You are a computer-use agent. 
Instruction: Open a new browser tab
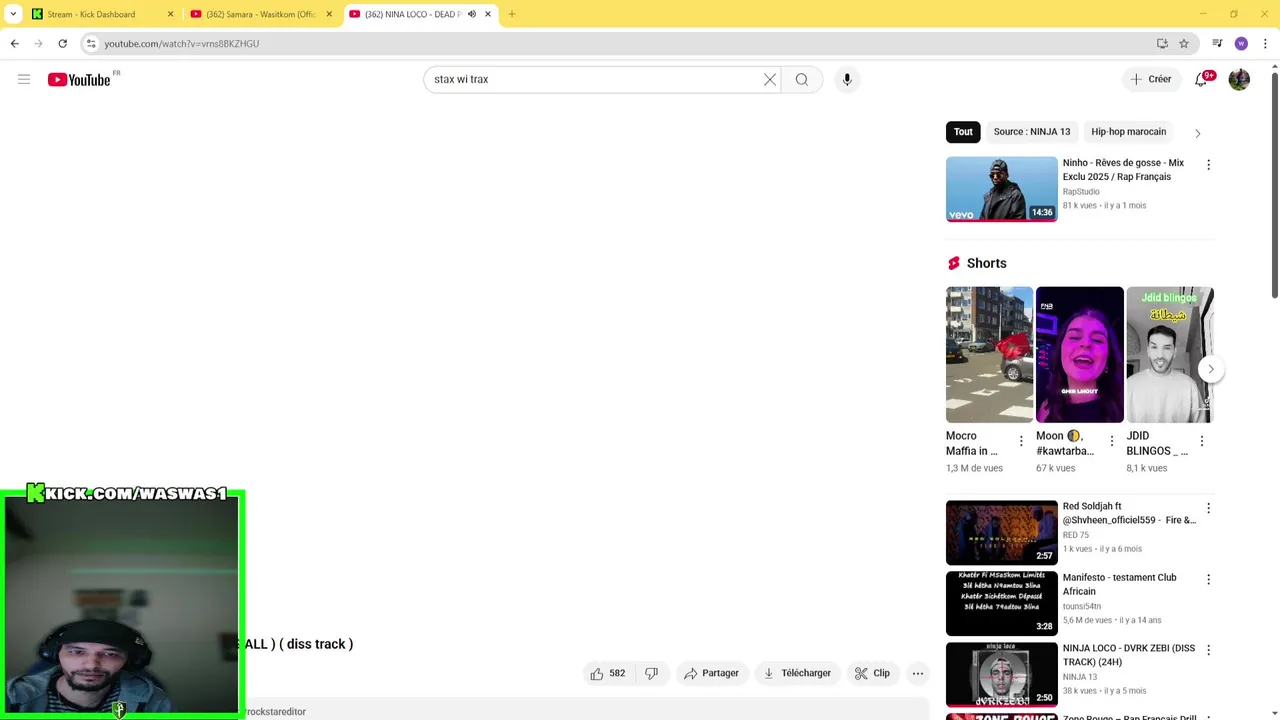[x=512, y=14]
